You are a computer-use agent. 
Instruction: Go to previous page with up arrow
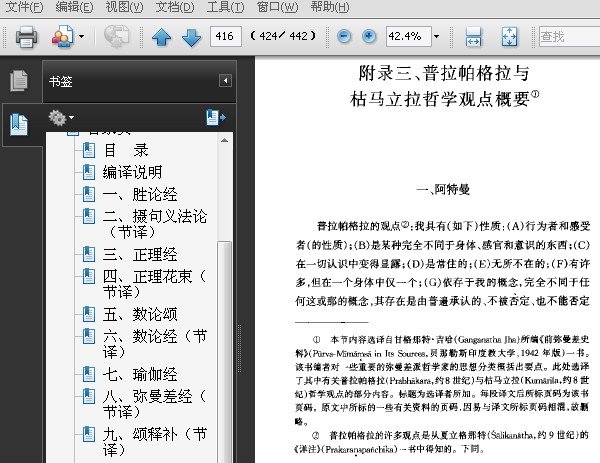coord(161,37)
